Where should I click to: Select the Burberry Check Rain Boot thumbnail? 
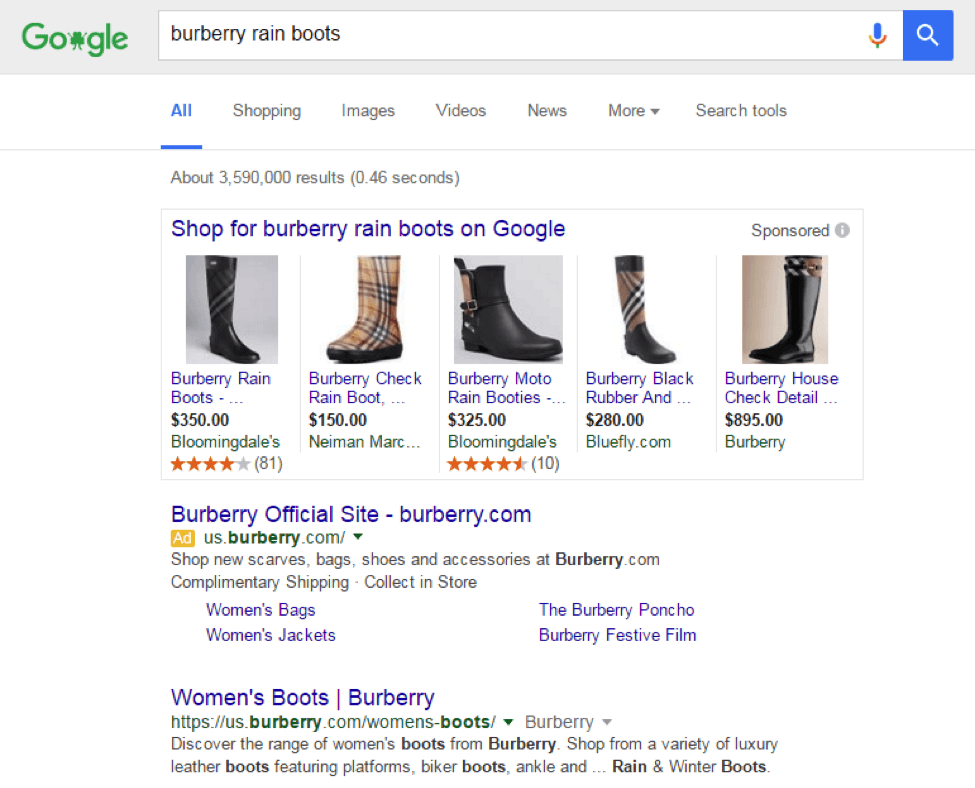click(370, 309)
